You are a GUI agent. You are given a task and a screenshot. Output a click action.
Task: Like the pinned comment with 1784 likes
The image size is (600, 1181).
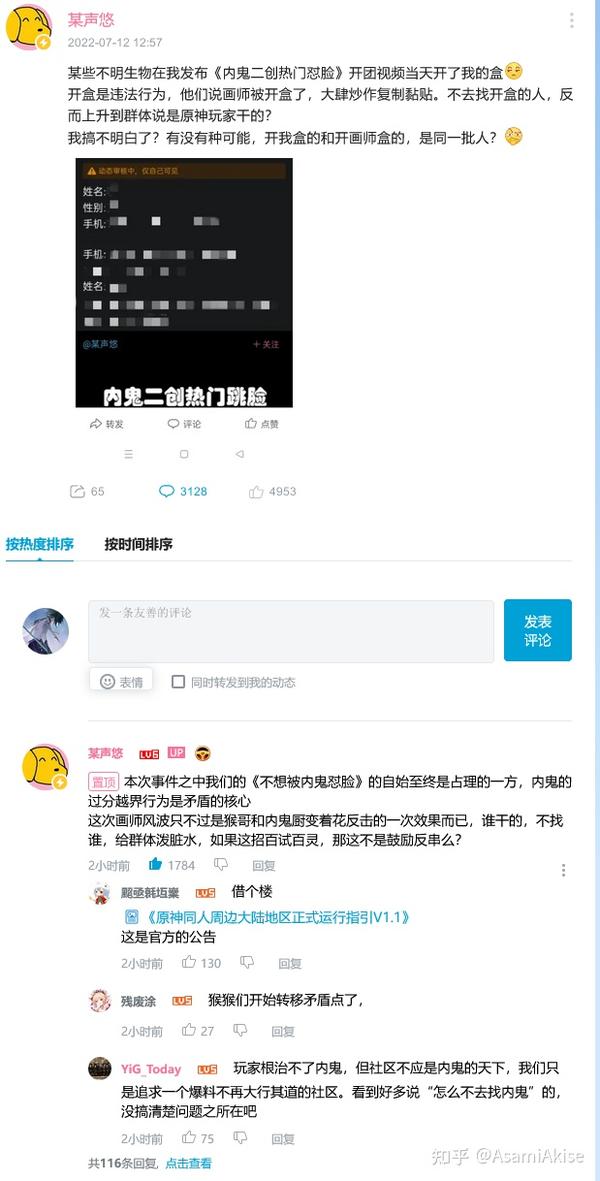tap(155, 865)
